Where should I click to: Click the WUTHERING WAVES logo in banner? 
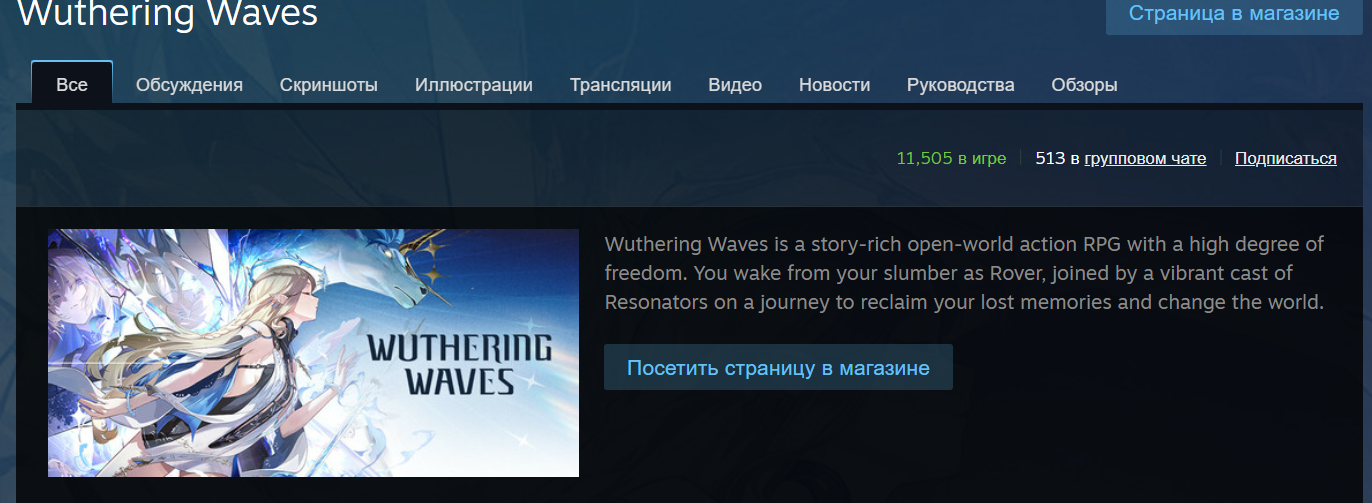(x=458, y=364)
